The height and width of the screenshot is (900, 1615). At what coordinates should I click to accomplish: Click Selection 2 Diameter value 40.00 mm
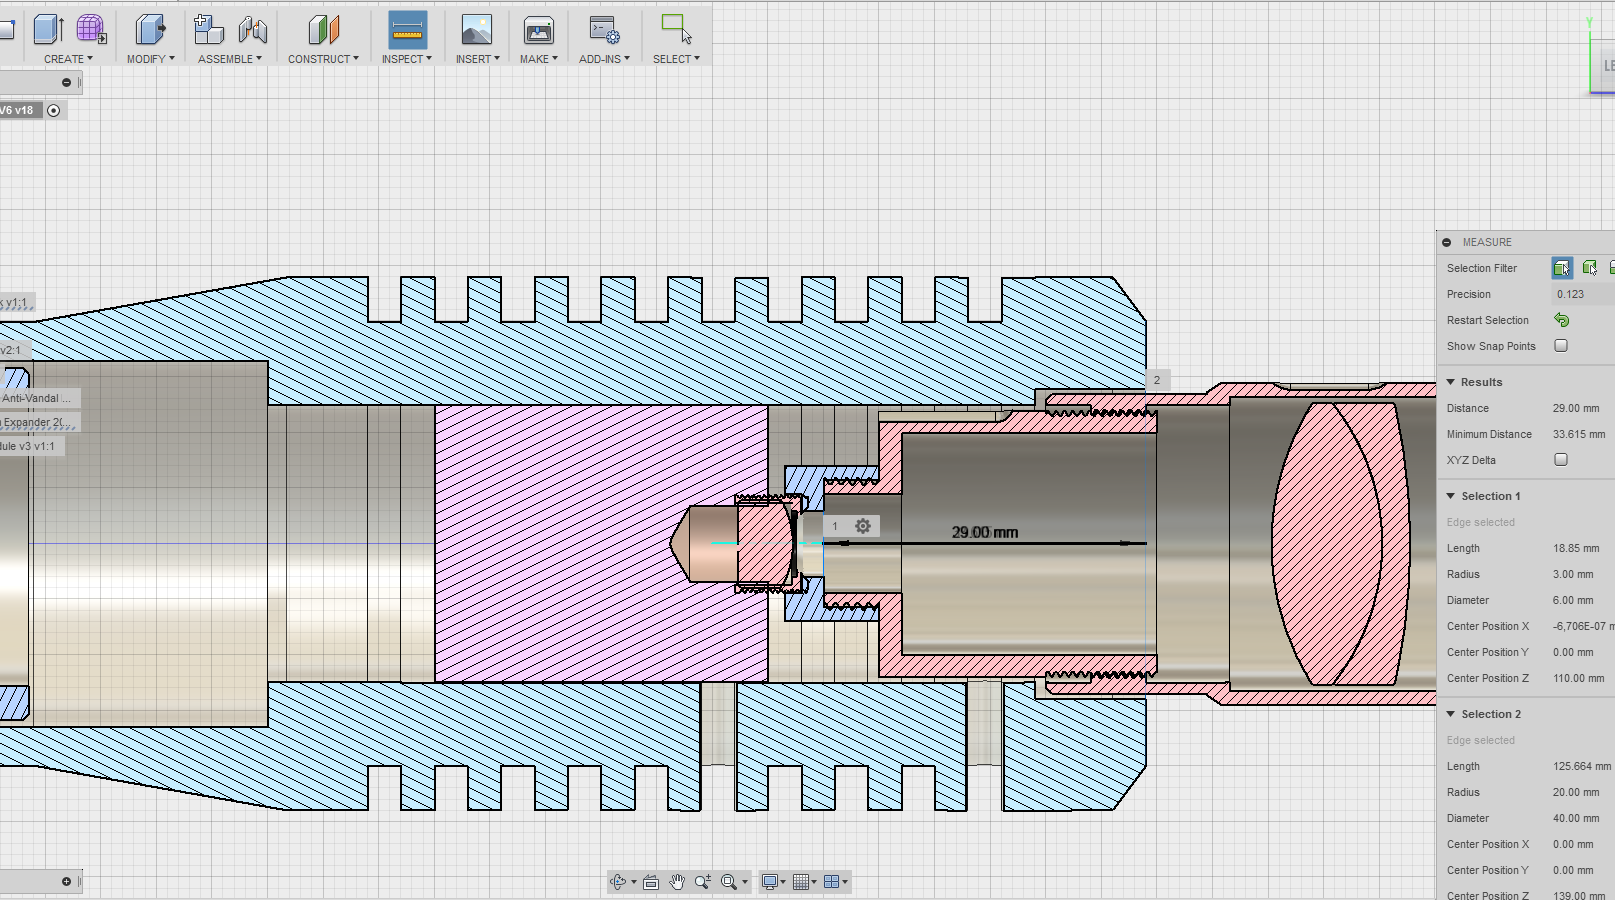1576,818
